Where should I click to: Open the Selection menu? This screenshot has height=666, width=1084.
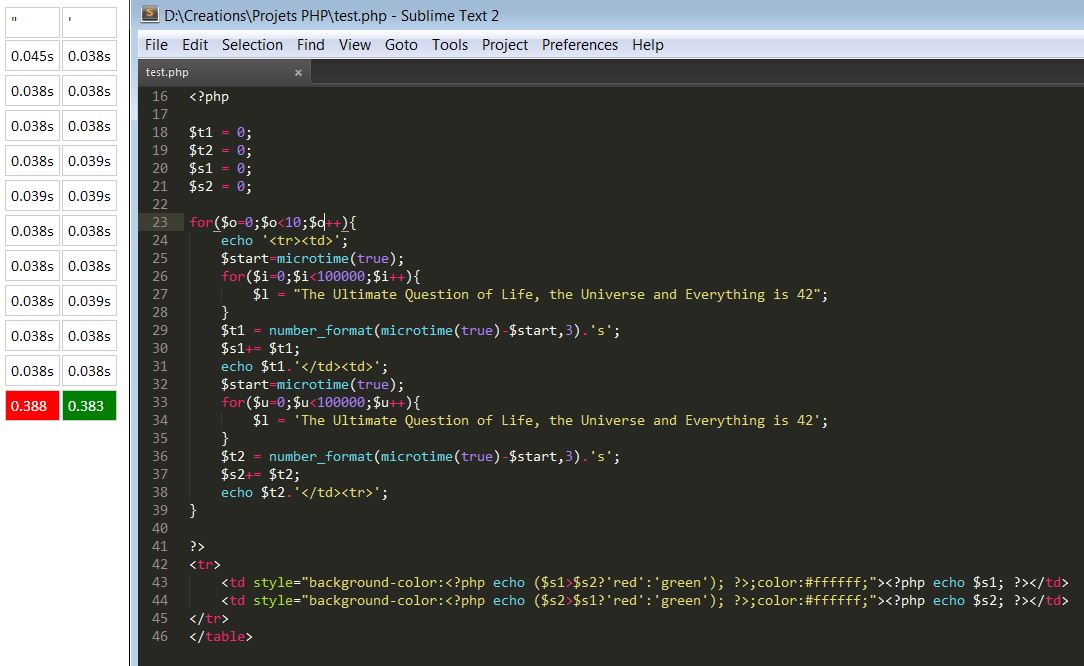[x=252, y=45]
